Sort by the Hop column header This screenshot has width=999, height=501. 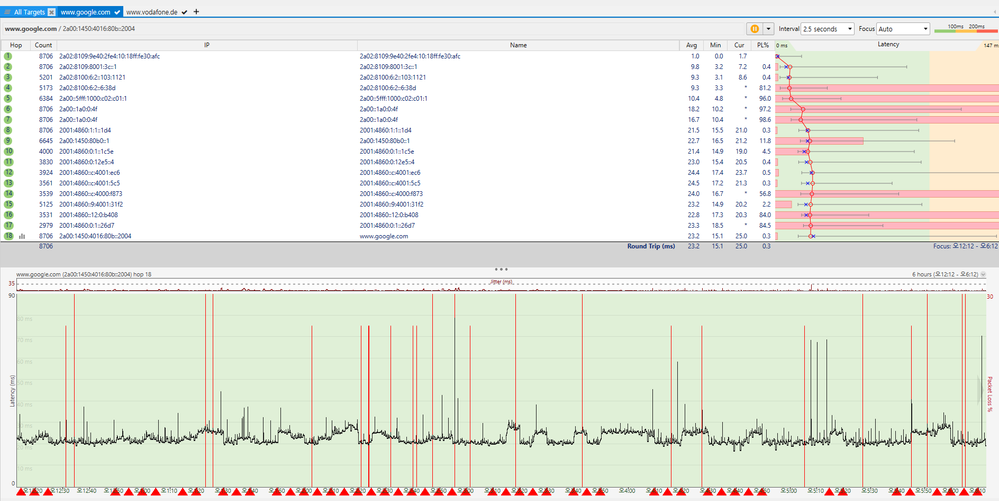coord(16,45)
